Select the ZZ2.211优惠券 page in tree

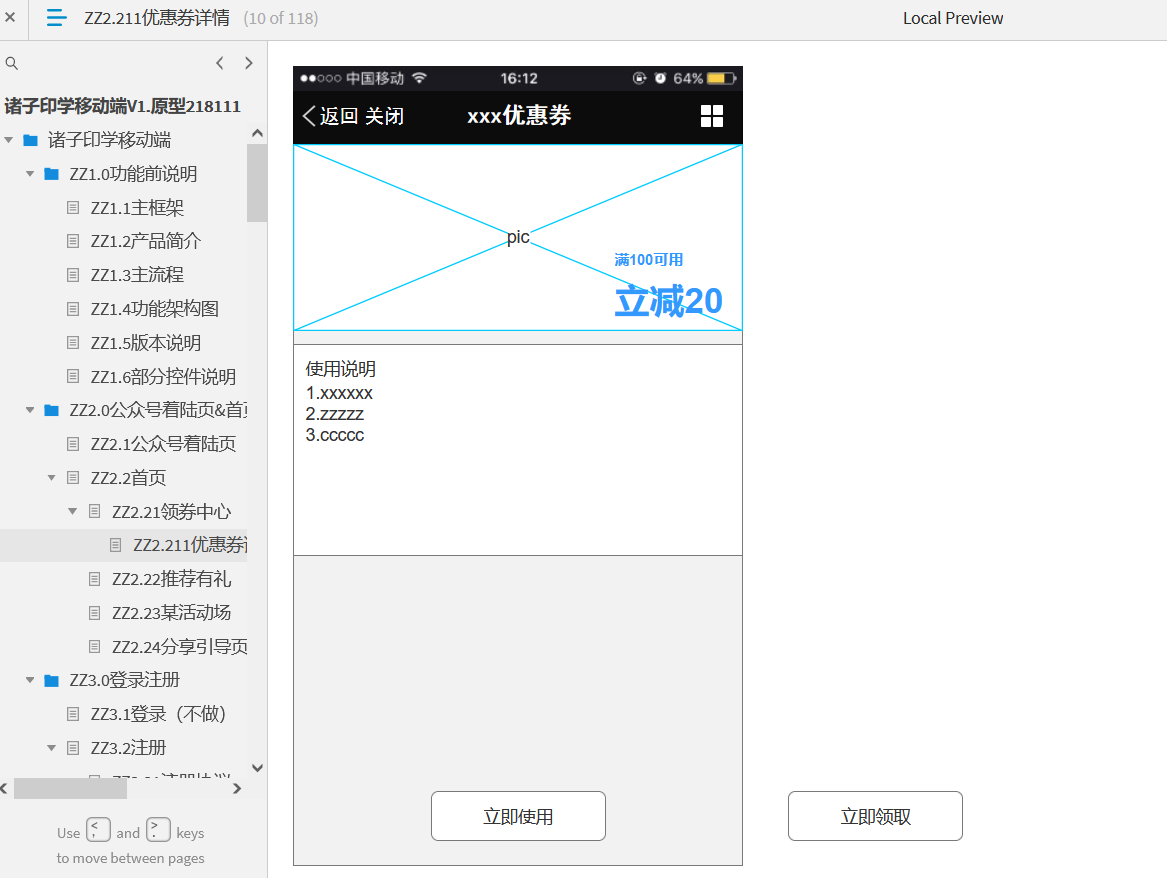[190, 545]
